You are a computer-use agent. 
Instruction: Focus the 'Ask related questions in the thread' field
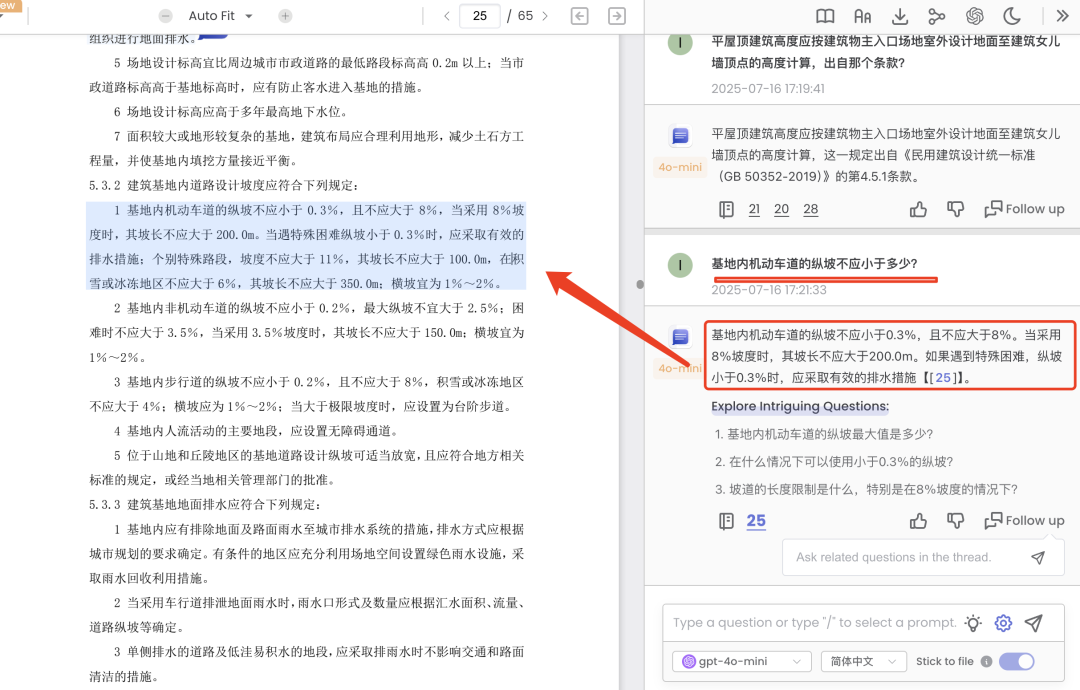(893, 557)
